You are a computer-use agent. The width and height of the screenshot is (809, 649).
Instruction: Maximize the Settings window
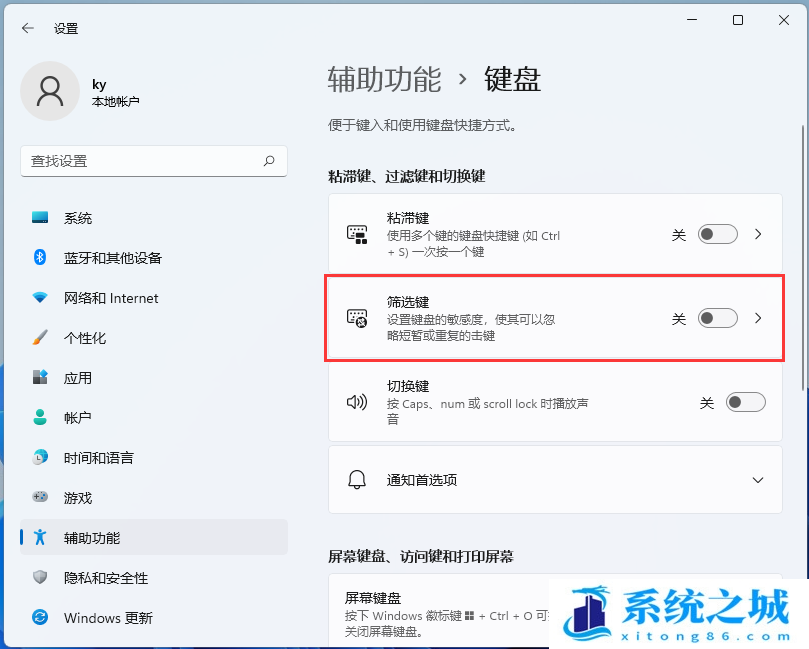[738, 20]
